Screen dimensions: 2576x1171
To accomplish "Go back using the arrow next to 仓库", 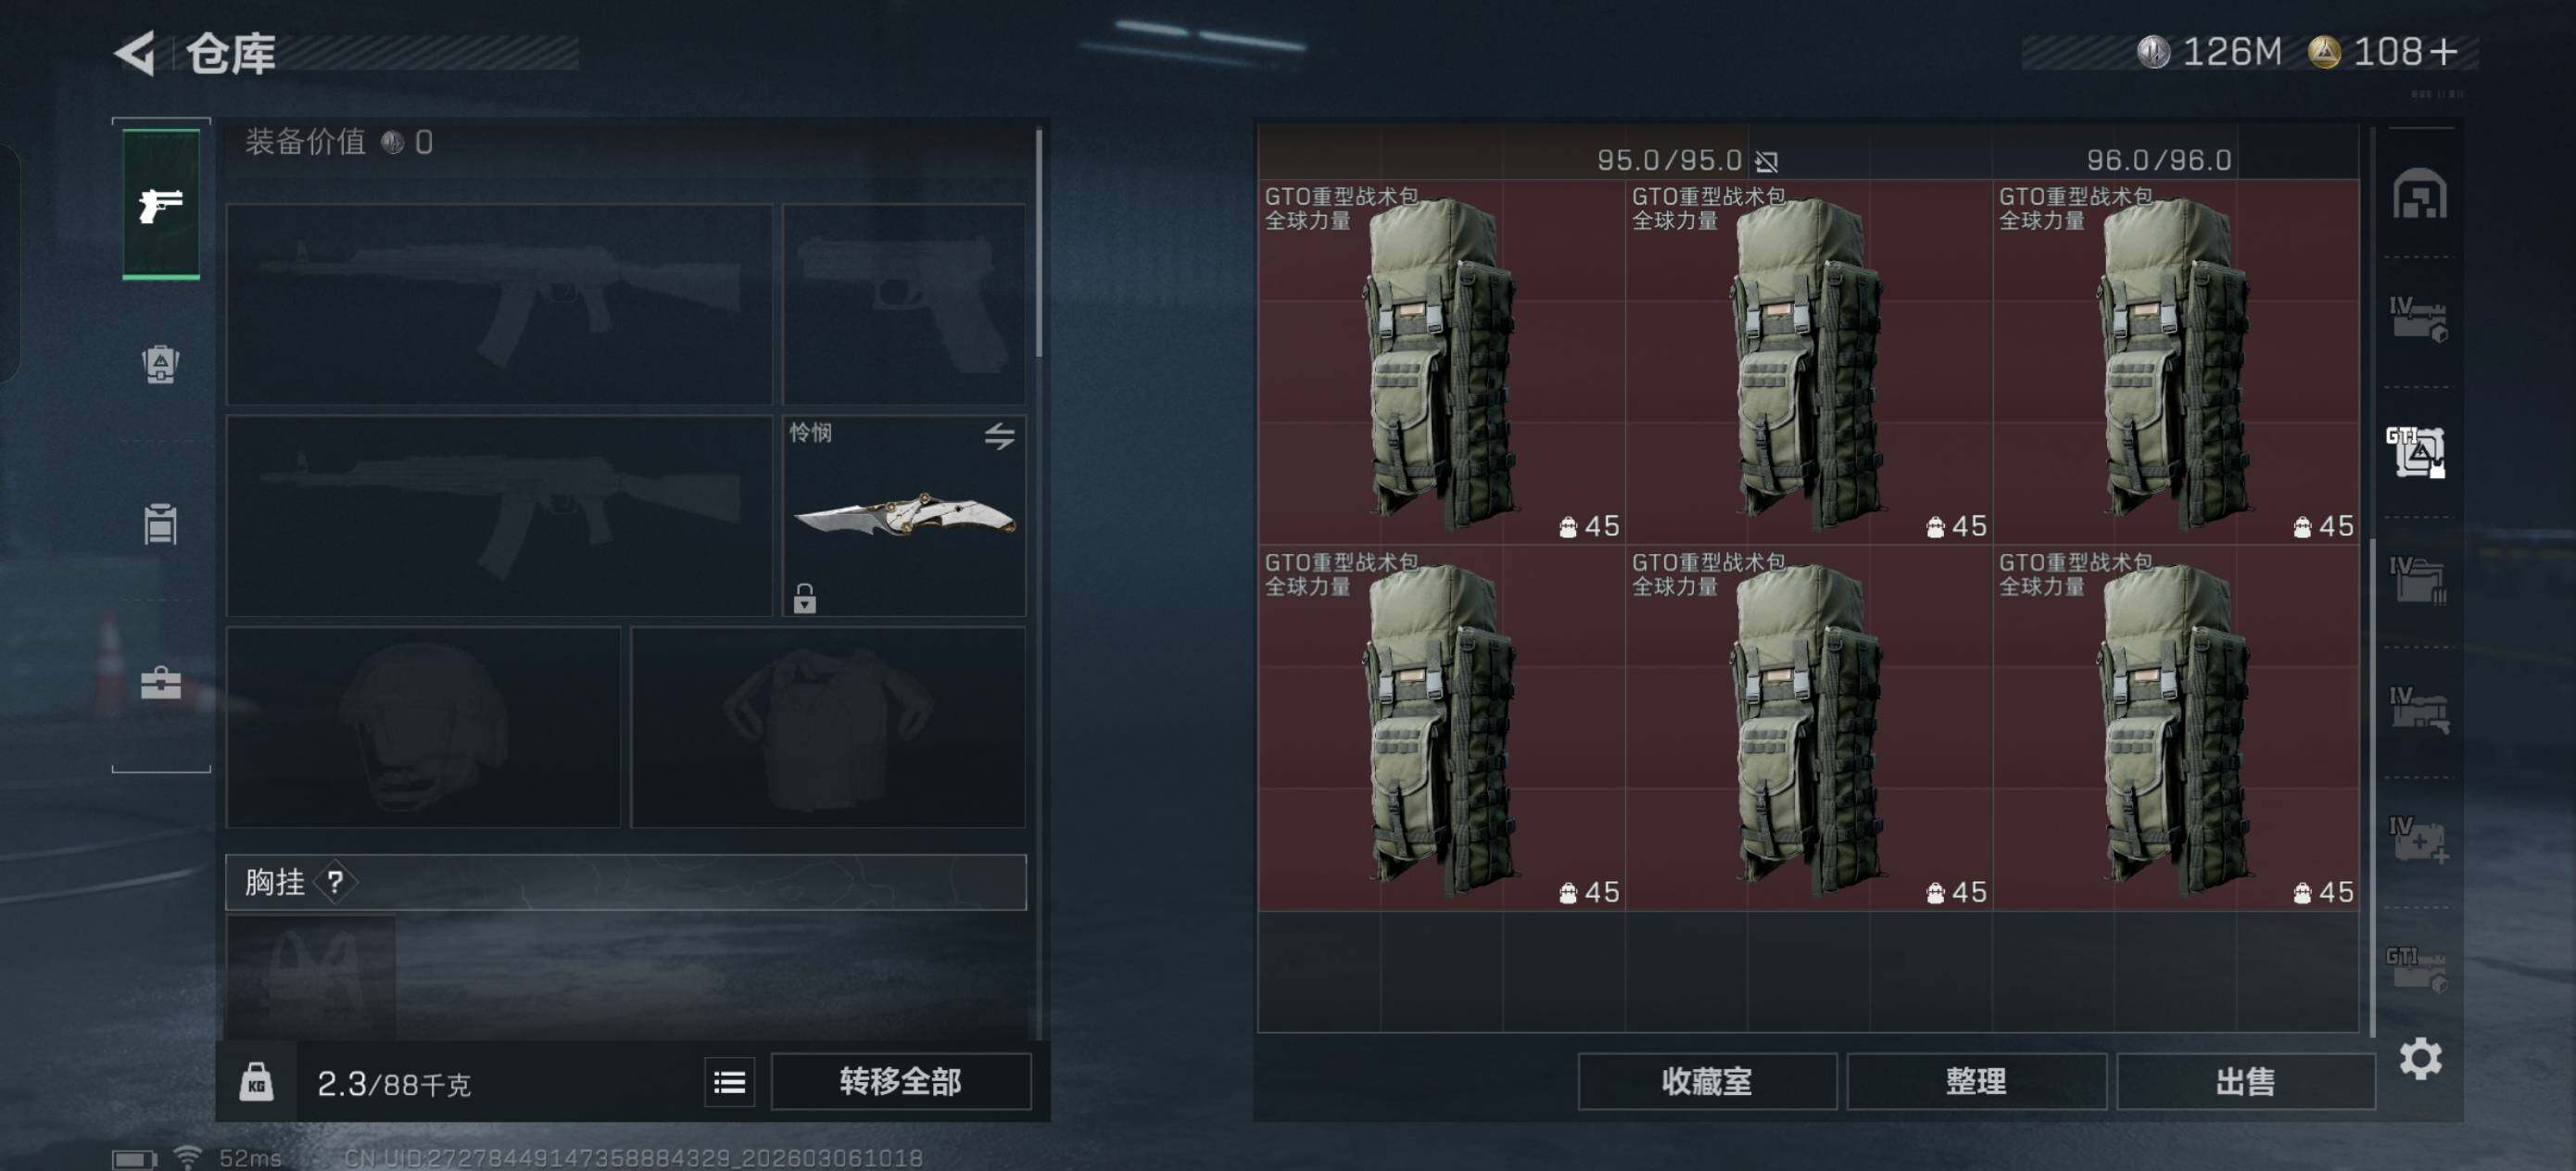I will click(135, 53).
